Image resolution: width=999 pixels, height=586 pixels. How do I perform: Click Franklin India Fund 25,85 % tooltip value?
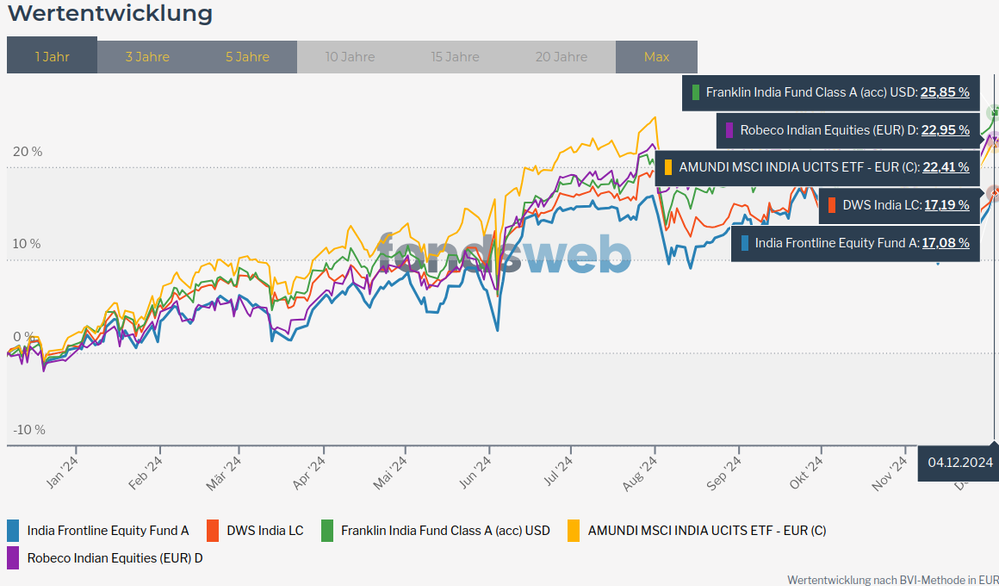pyautogui.click(x=944, y=92)
